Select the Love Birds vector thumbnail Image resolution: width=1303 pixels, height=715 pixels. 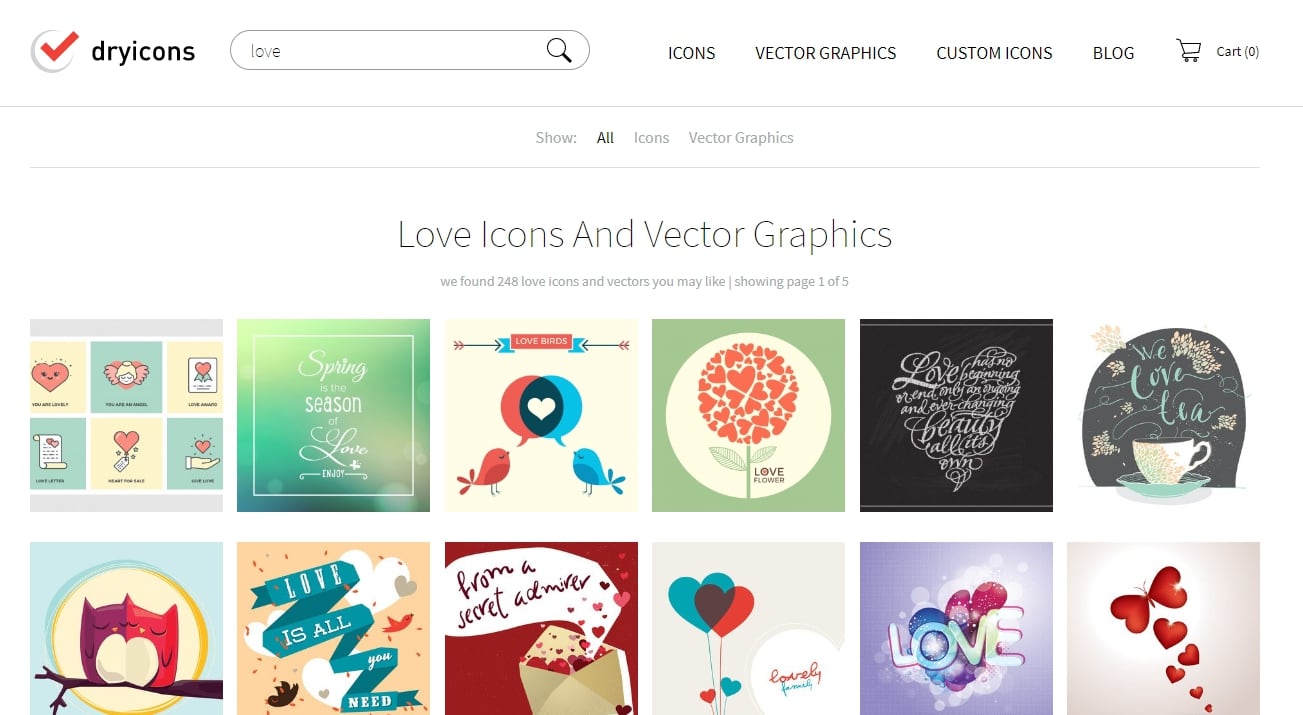click(541, 415)
